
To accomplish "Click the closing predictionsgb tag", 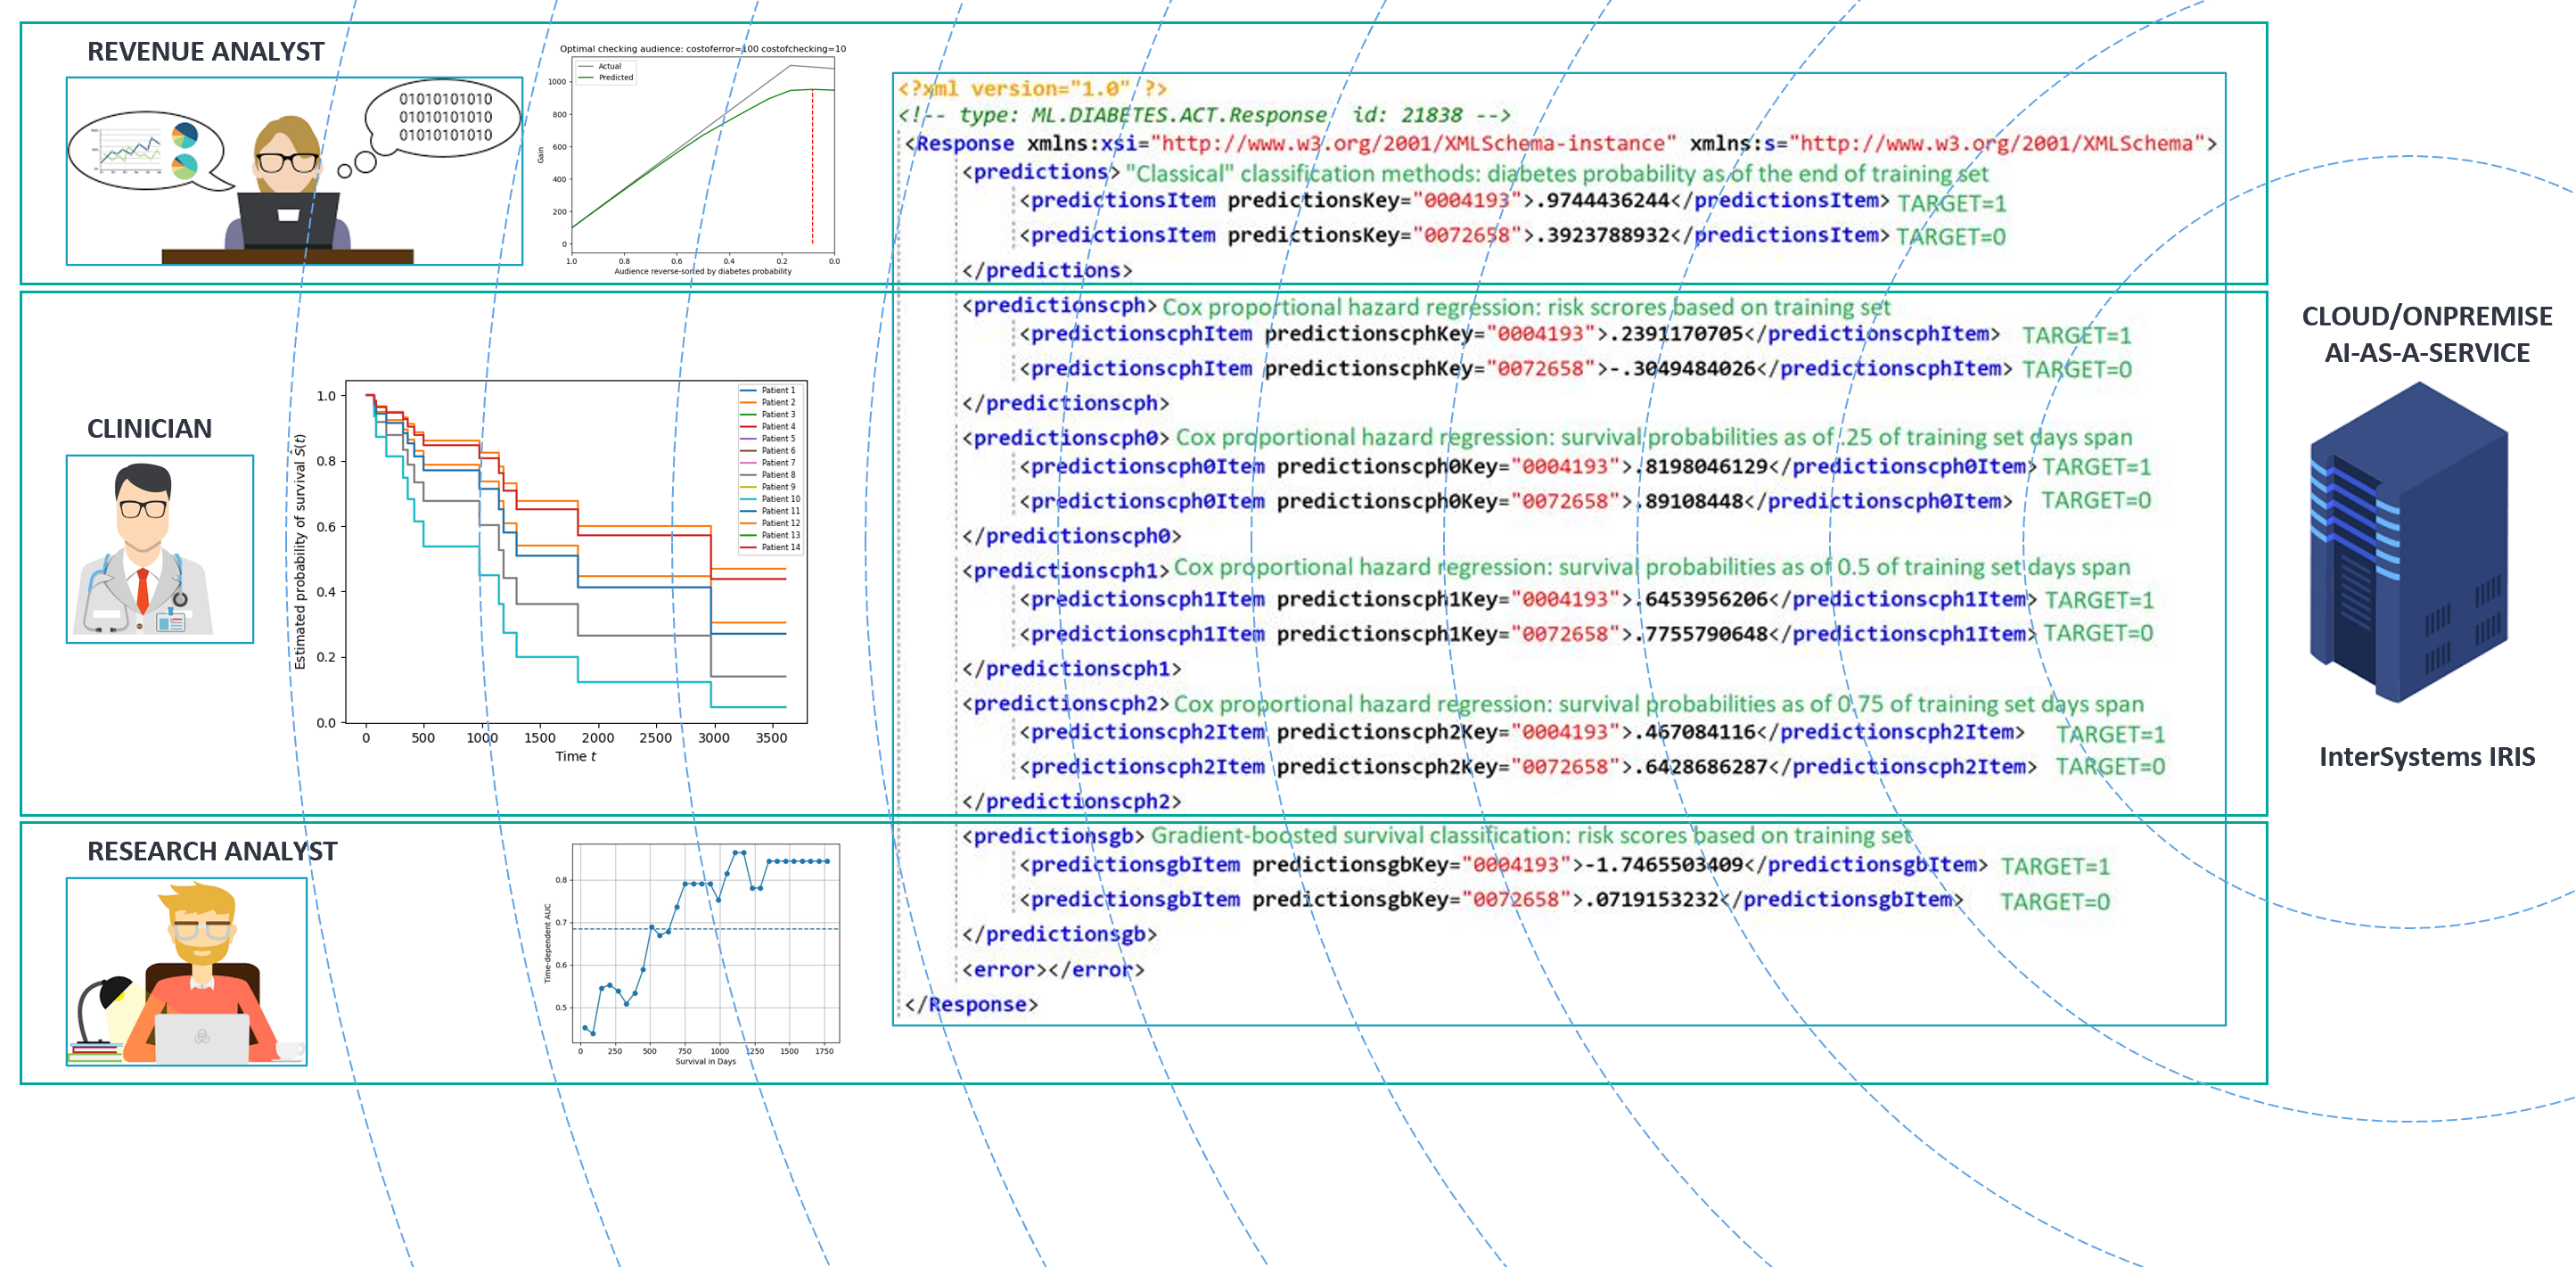I will coord(1059,934).
